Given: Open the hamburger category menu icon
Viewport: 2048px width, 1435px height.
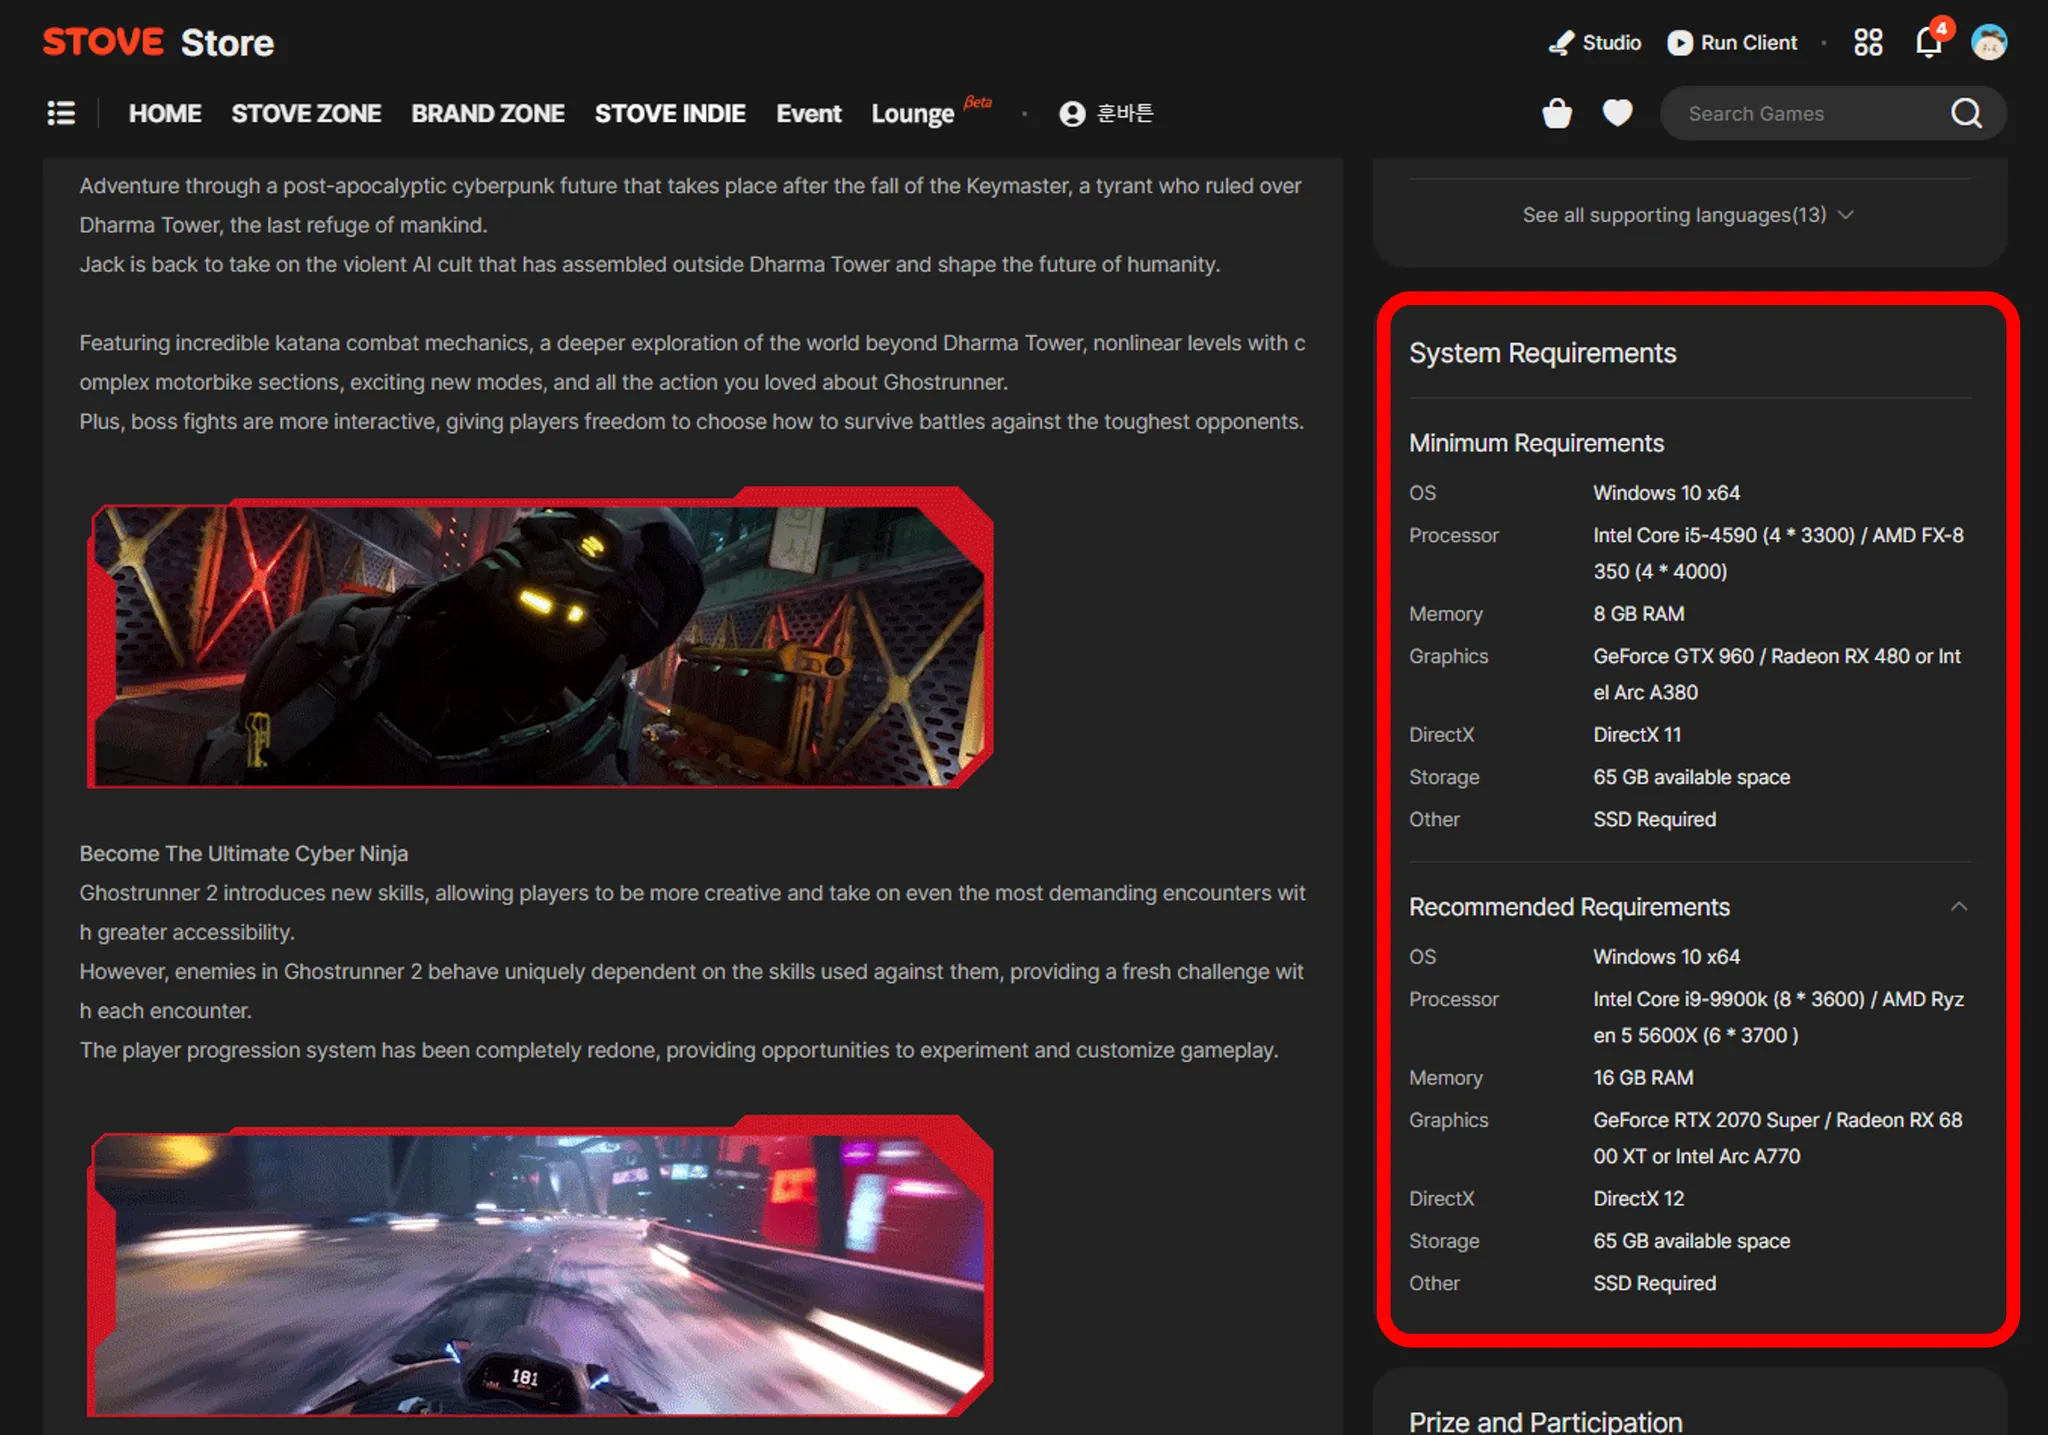Looking at the screenshot, I should pos(61,113).
